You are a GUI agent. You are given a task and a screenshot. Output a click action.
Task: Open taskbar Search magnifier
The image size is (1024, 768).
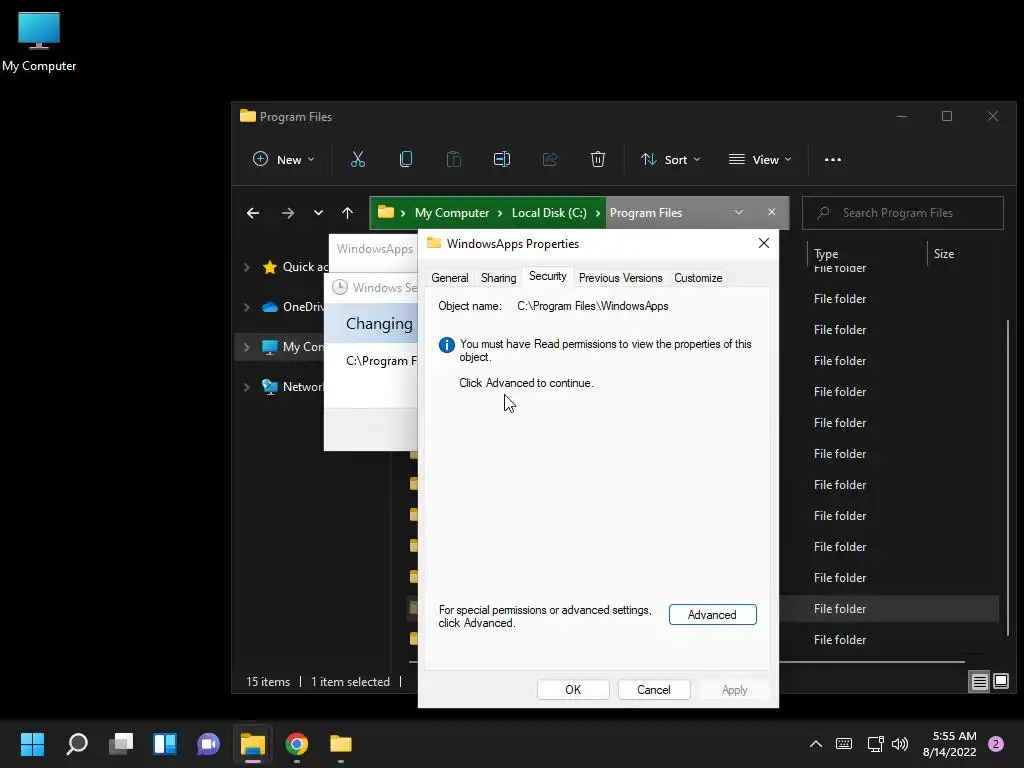coord(77,744)
